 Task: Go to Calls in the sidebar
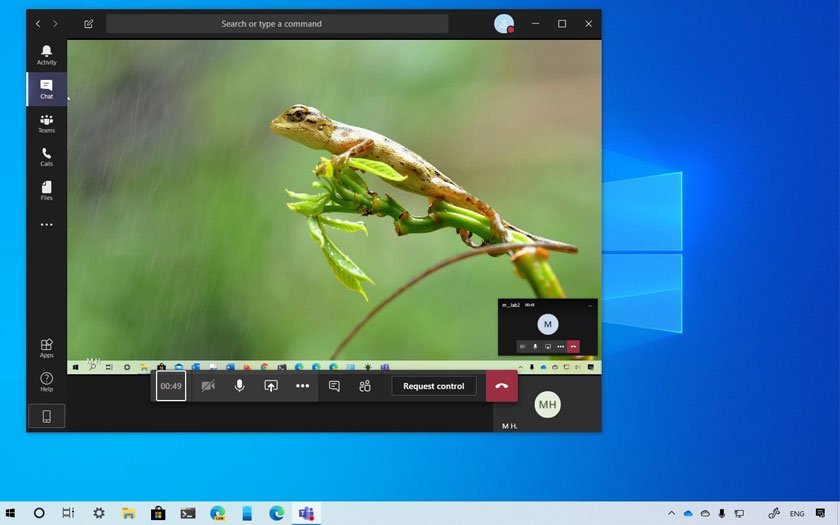click(46, 157)
